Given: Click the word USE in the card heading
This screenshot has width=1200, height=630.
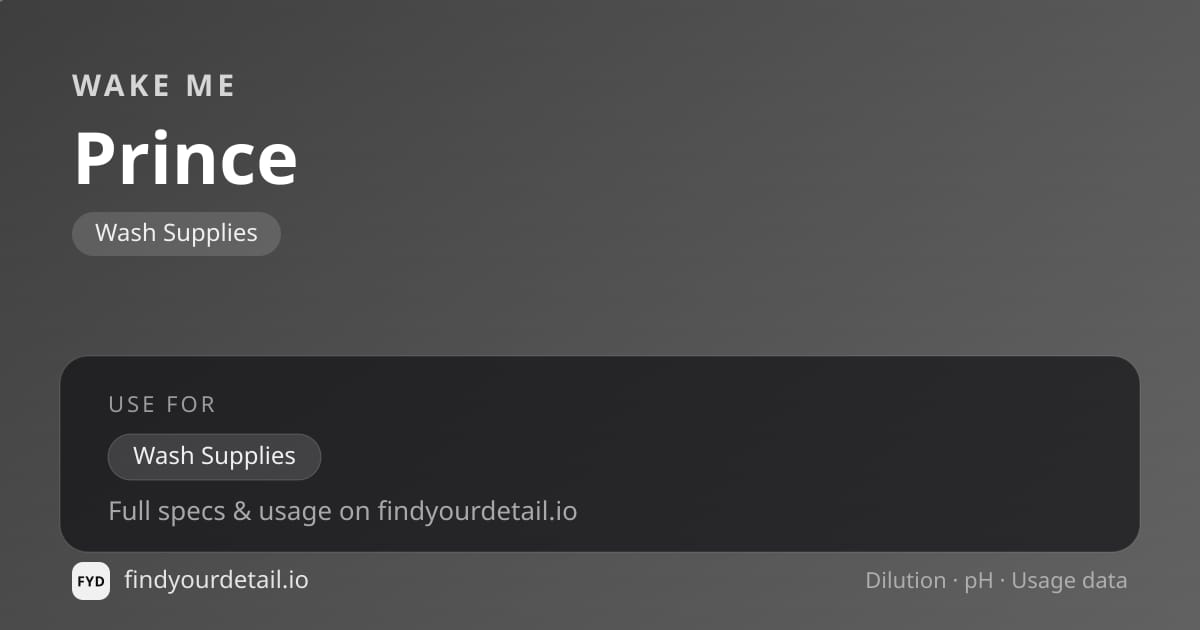Looking at the screenshot, I should [132, 404].
